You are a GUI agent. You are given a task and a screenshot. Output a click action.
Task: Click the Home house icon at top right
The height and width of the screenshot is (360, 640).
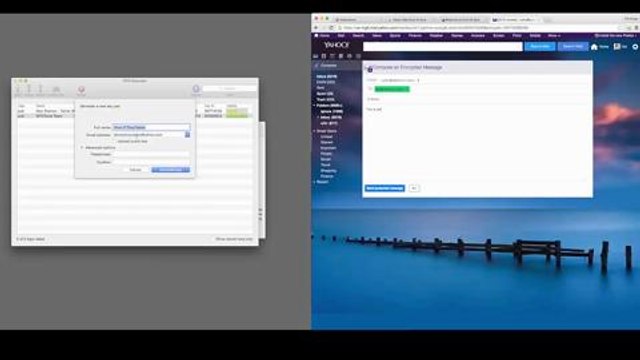pyautogui.click(x=594, y=47)
